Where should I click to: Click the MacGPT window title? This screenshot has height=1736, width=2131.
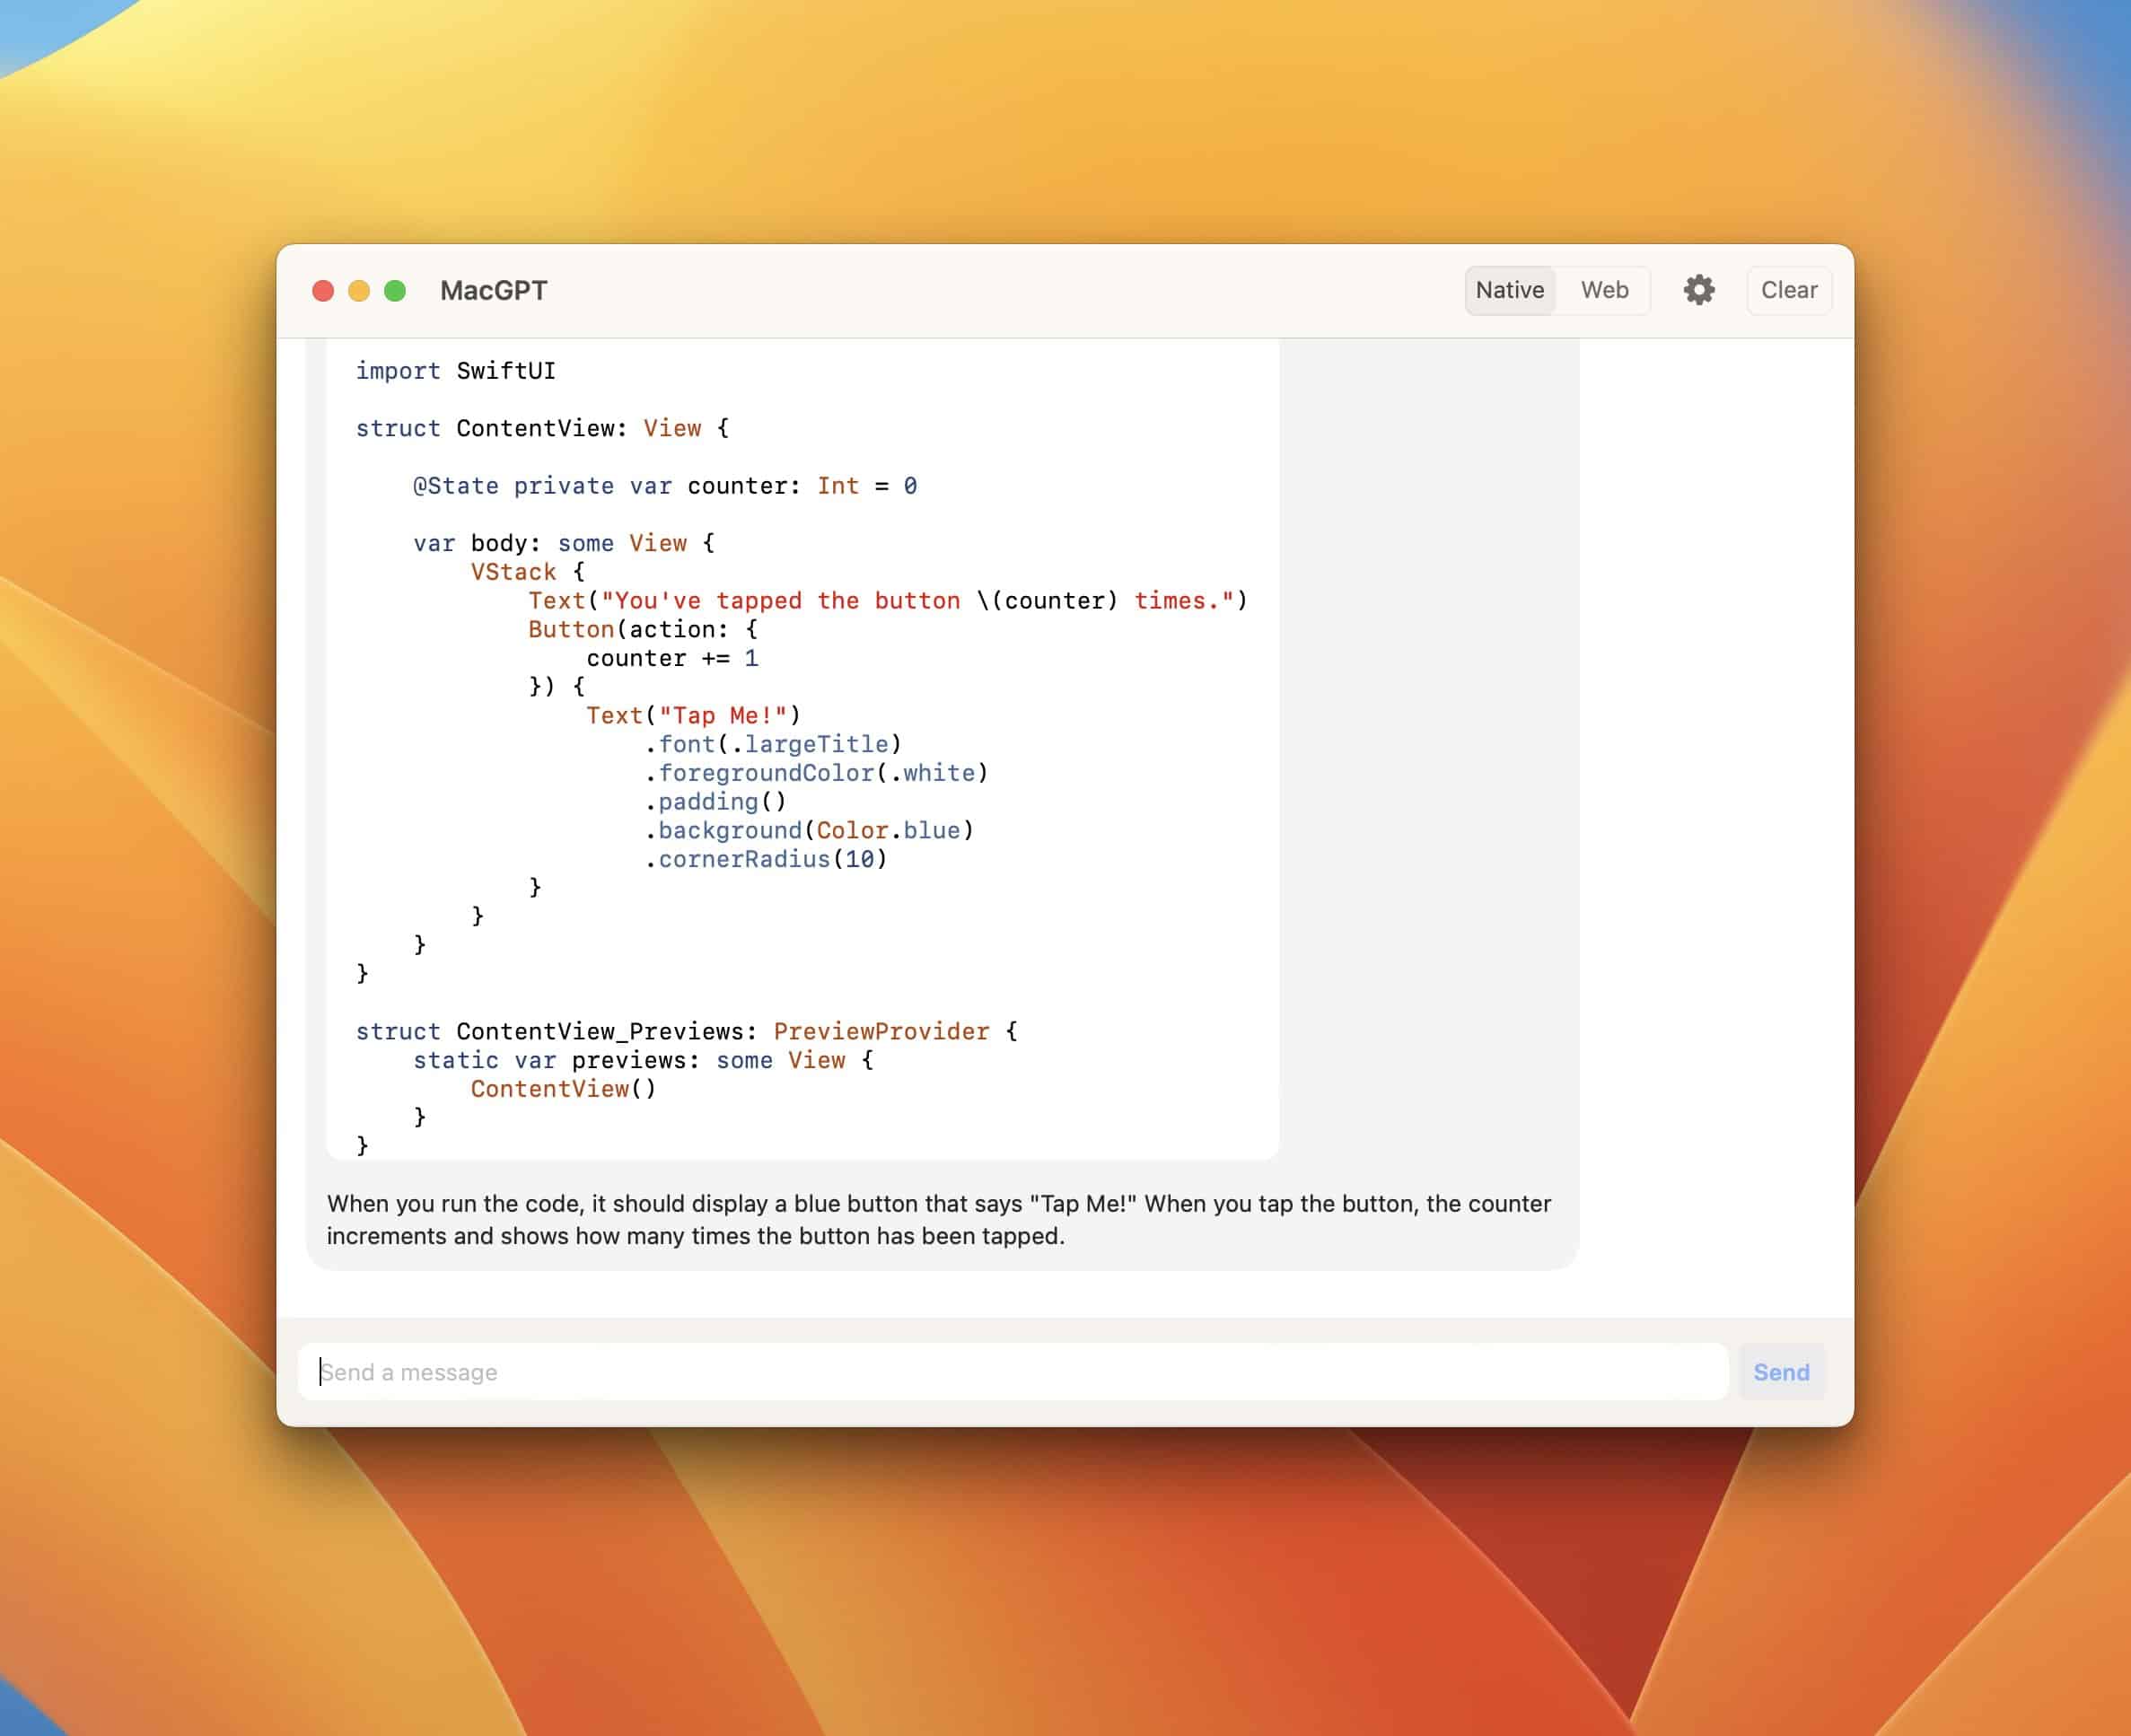coord(493,291)
